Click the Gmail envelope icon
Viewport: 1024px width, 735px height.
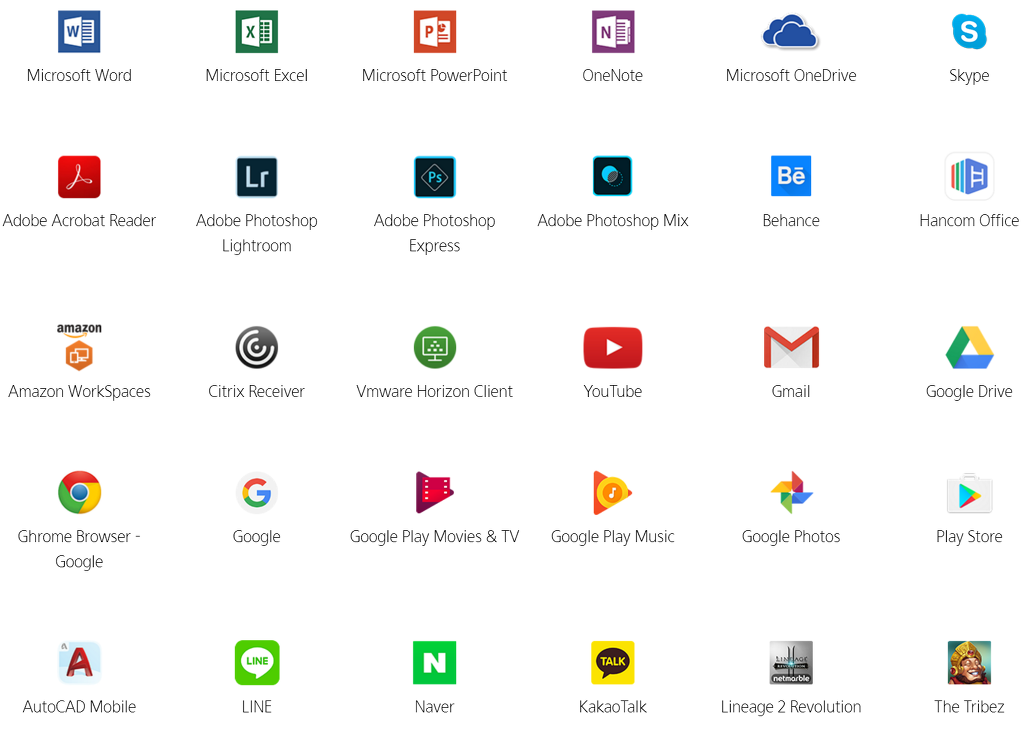790,347
